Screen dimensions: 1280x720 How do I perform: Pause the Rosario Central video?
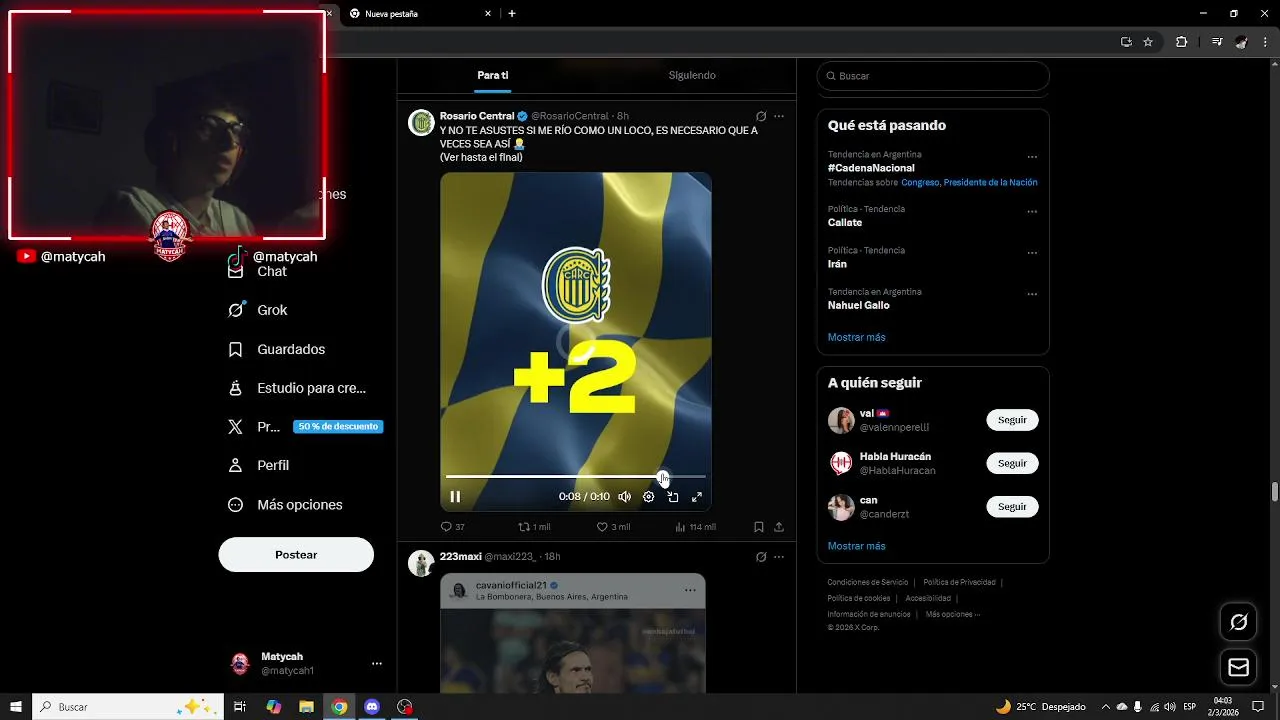pos(455,497)
